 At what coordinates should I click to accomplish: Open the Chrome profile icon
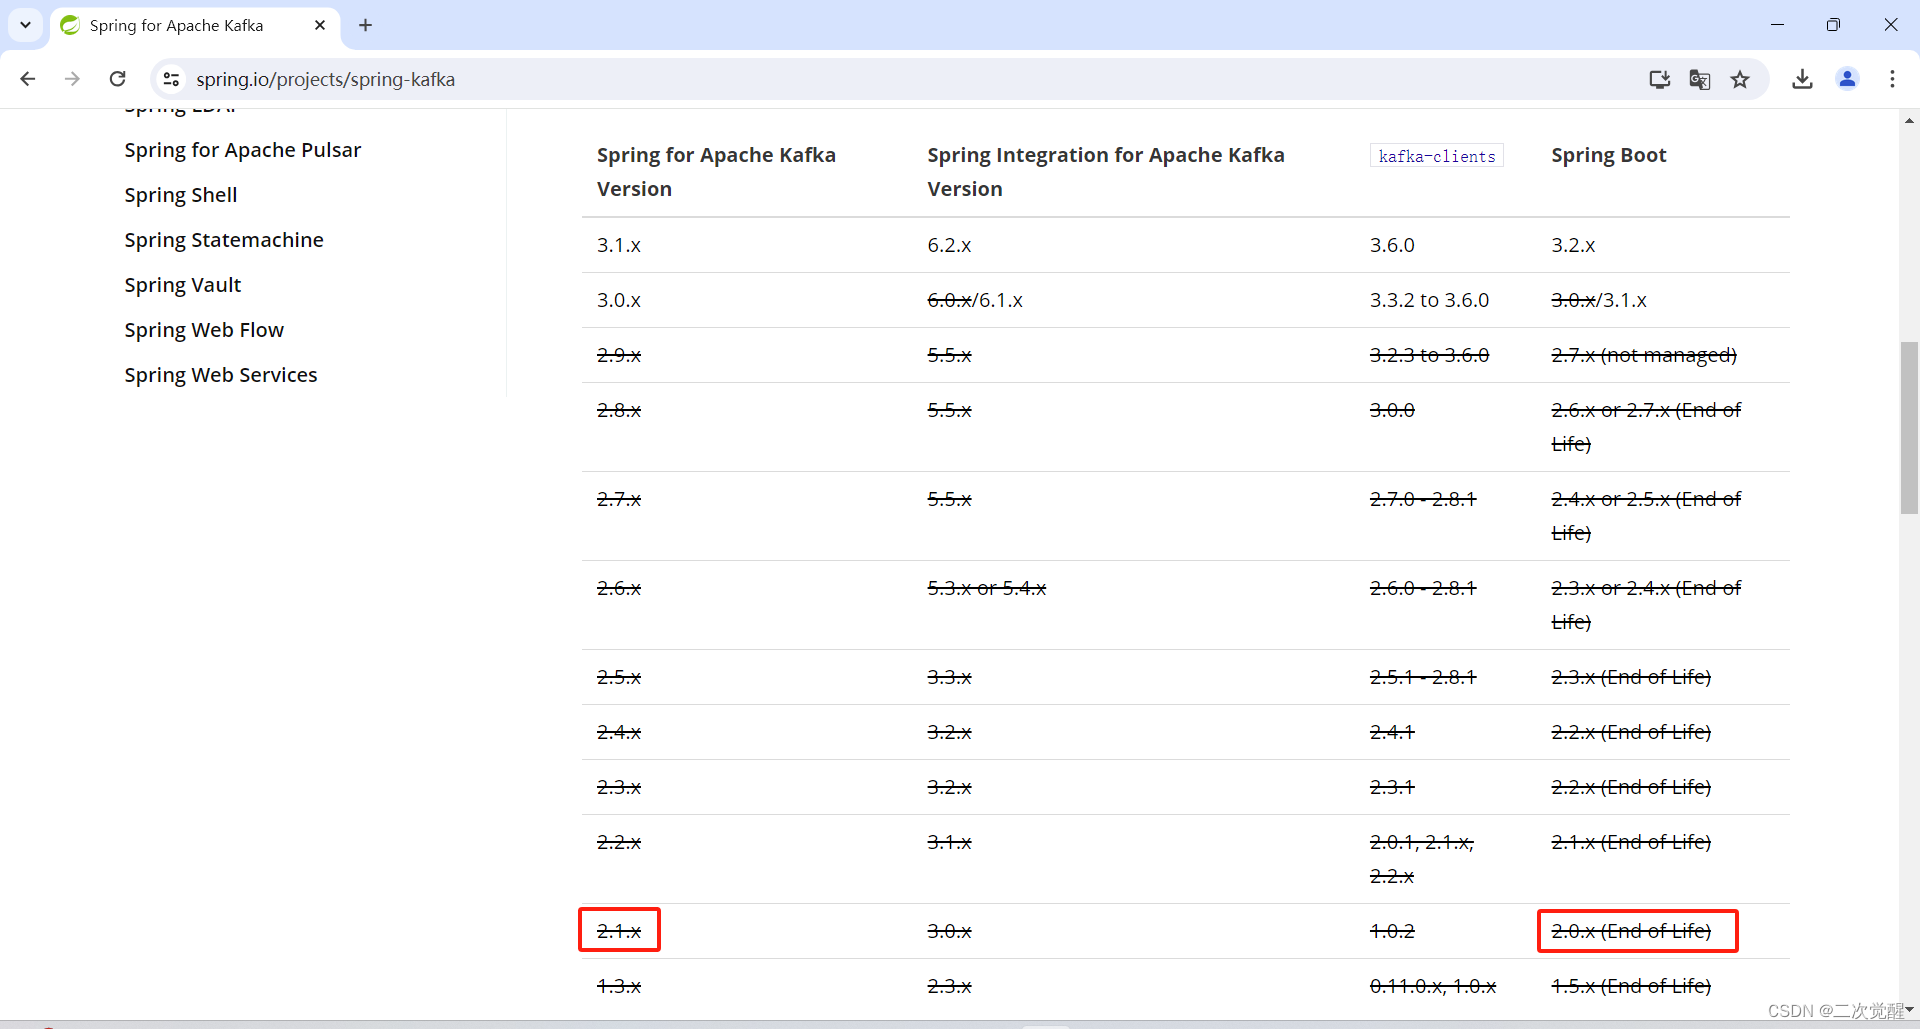point(1847,79)
